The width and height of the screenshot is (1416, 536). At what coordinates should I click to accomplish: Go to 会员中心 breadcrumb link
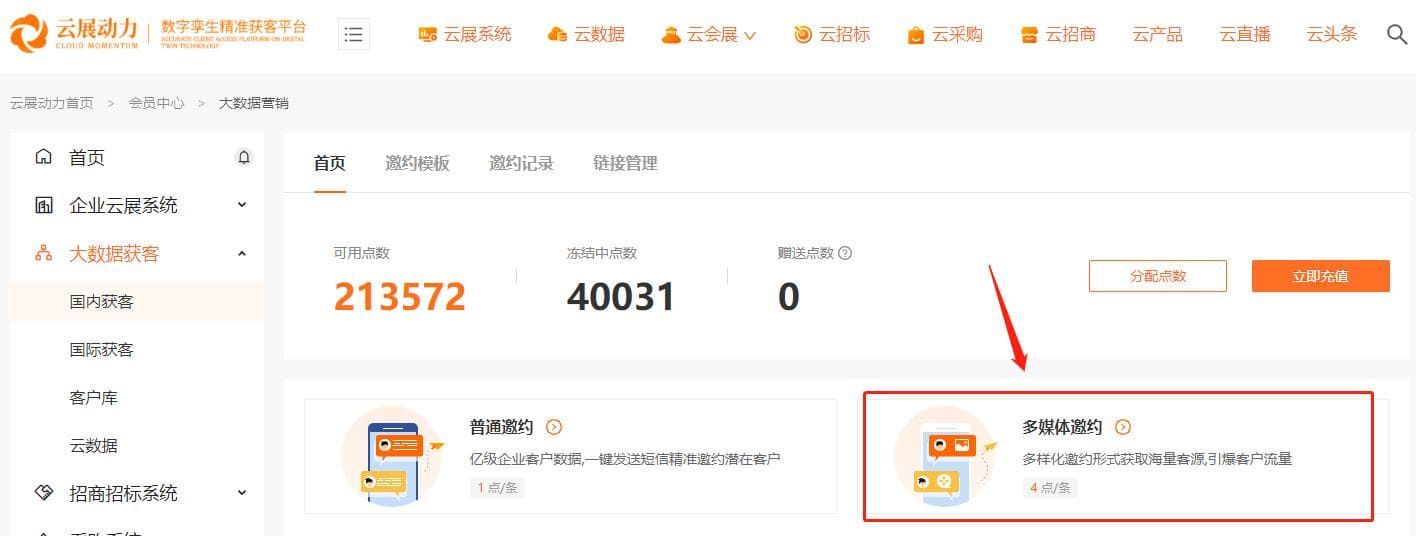pyautogui.click(x=156, y=103)
